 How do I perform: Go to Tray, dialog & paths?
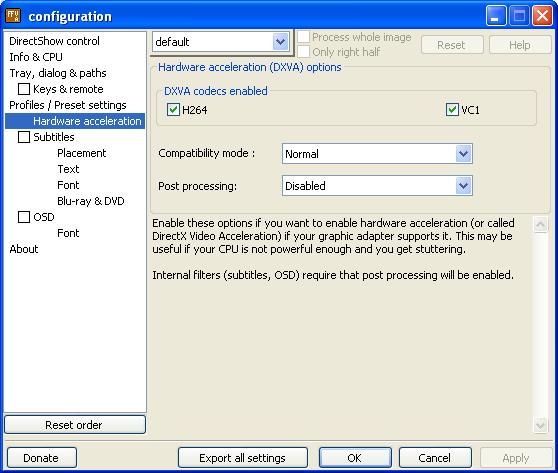click(x=58, y=73)
